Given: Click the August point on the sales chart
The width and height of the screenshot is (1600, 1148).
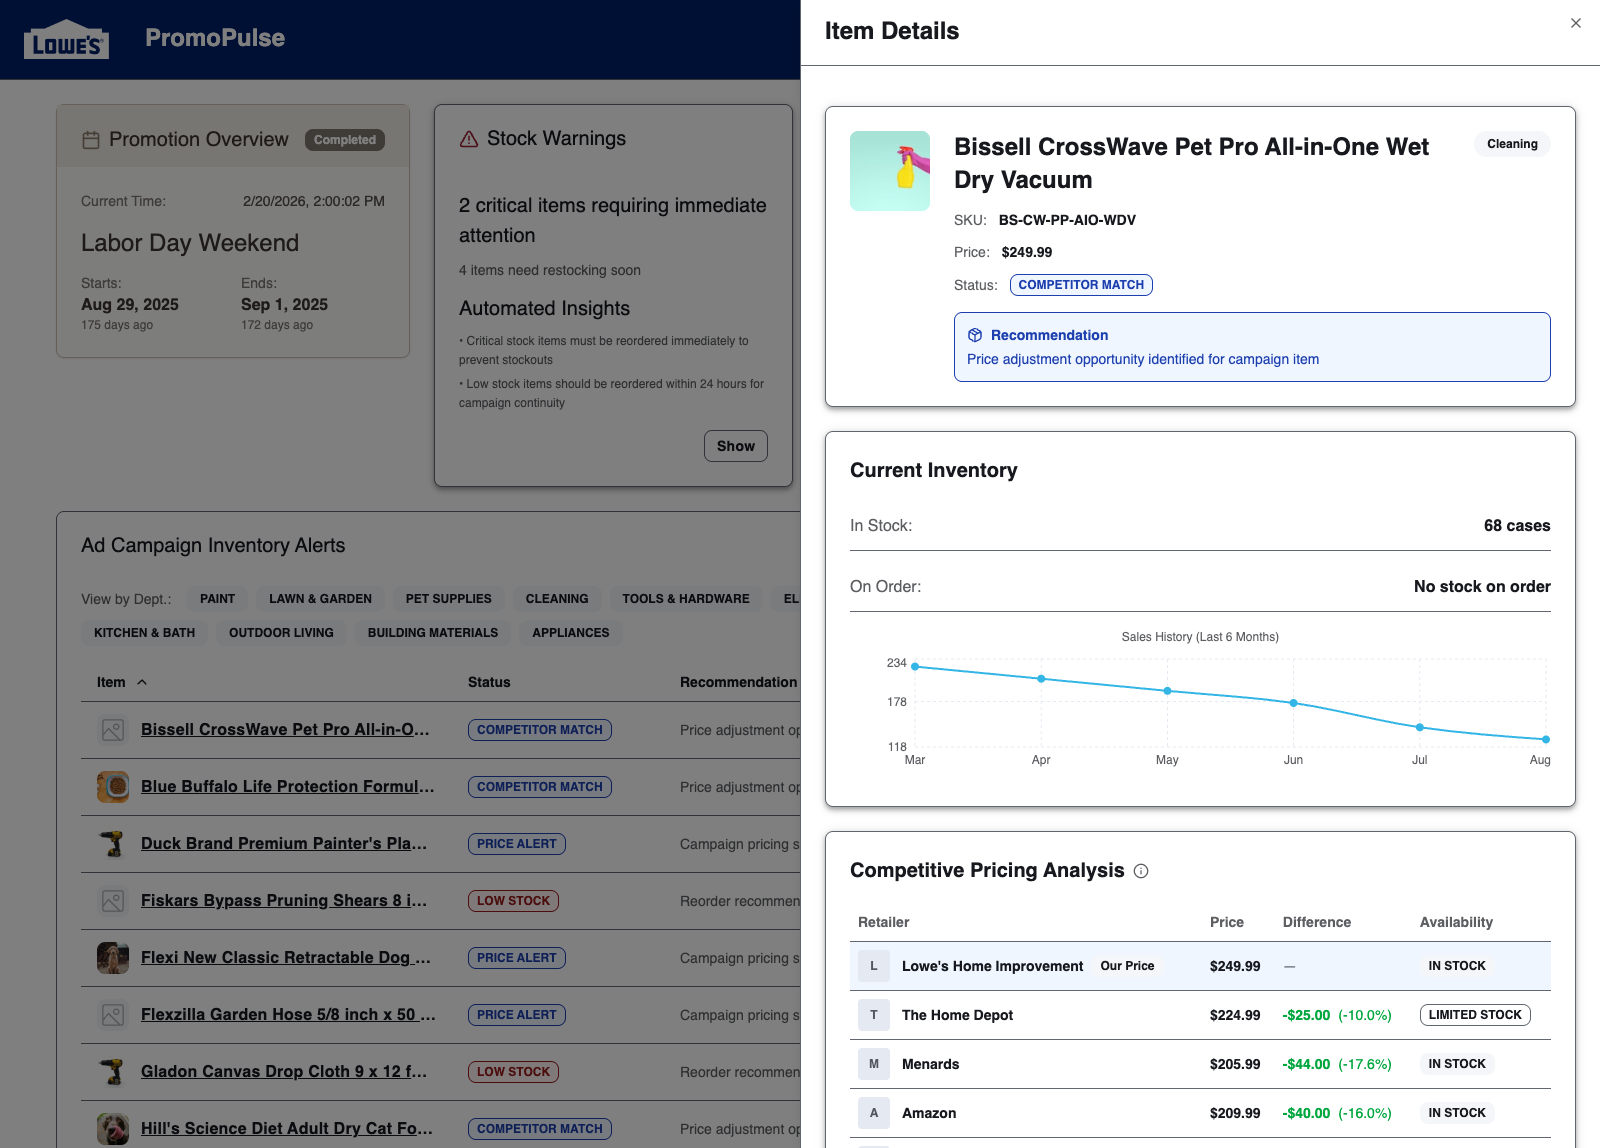Looking at the screenshot, I should pyautogui.click(x=1544, y=740).
